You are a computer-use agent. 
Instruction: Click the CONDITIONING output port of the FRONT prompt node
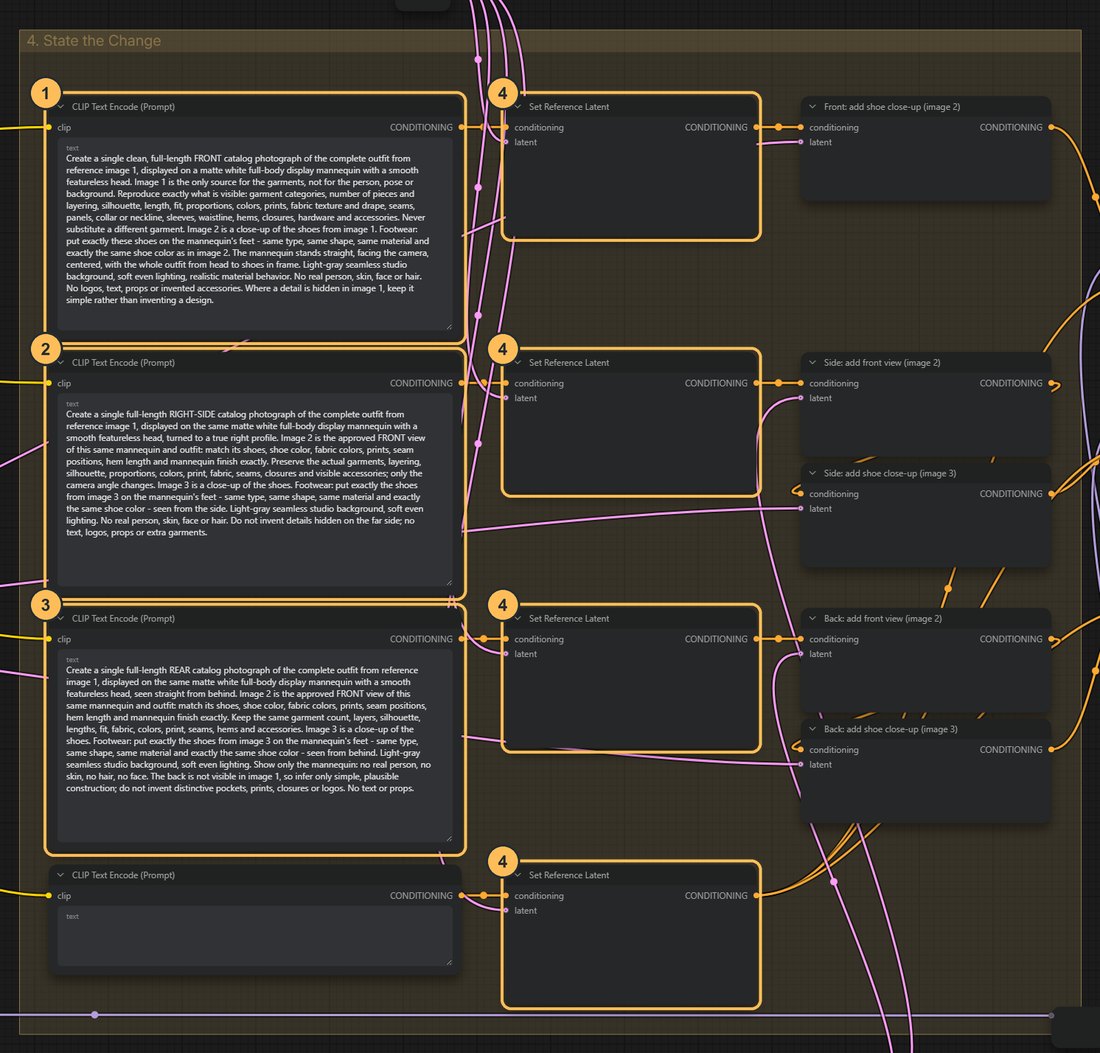(x=462, y=128)
